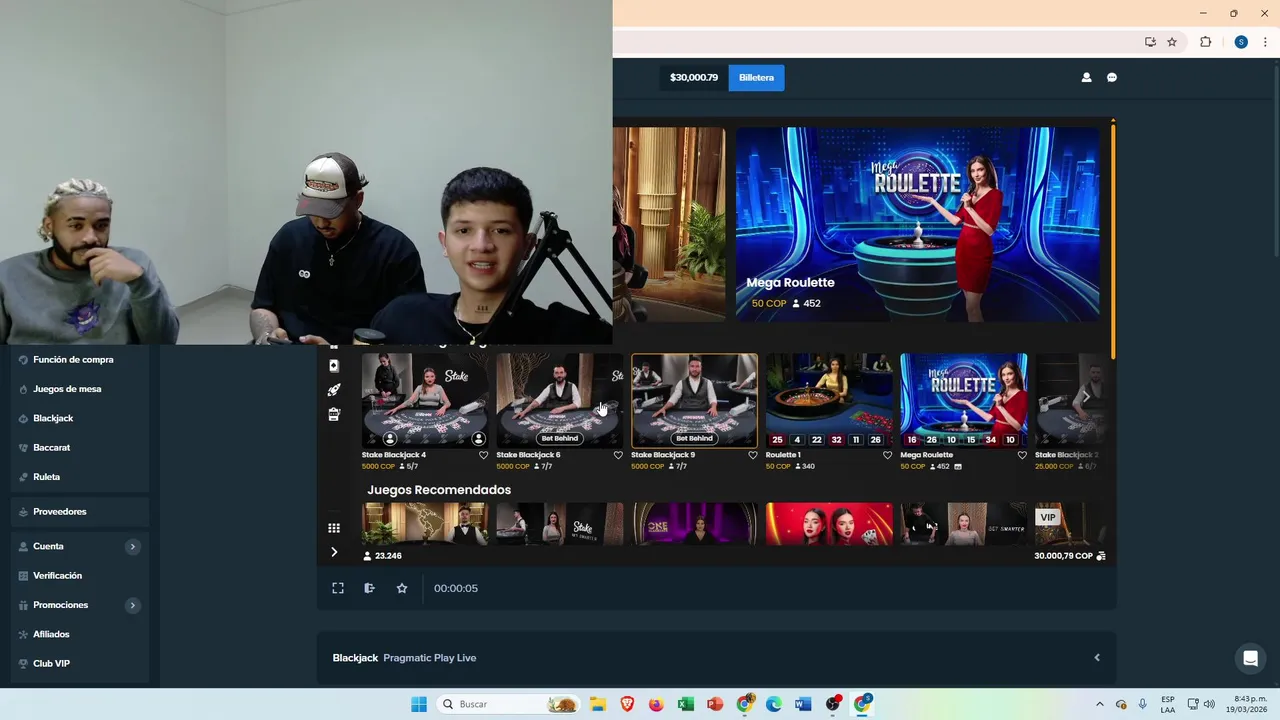The width and height of the screenshot is (1280, 720).
Task: Select the playing cards icon in lobby sidebar
Action: point(334,366)
